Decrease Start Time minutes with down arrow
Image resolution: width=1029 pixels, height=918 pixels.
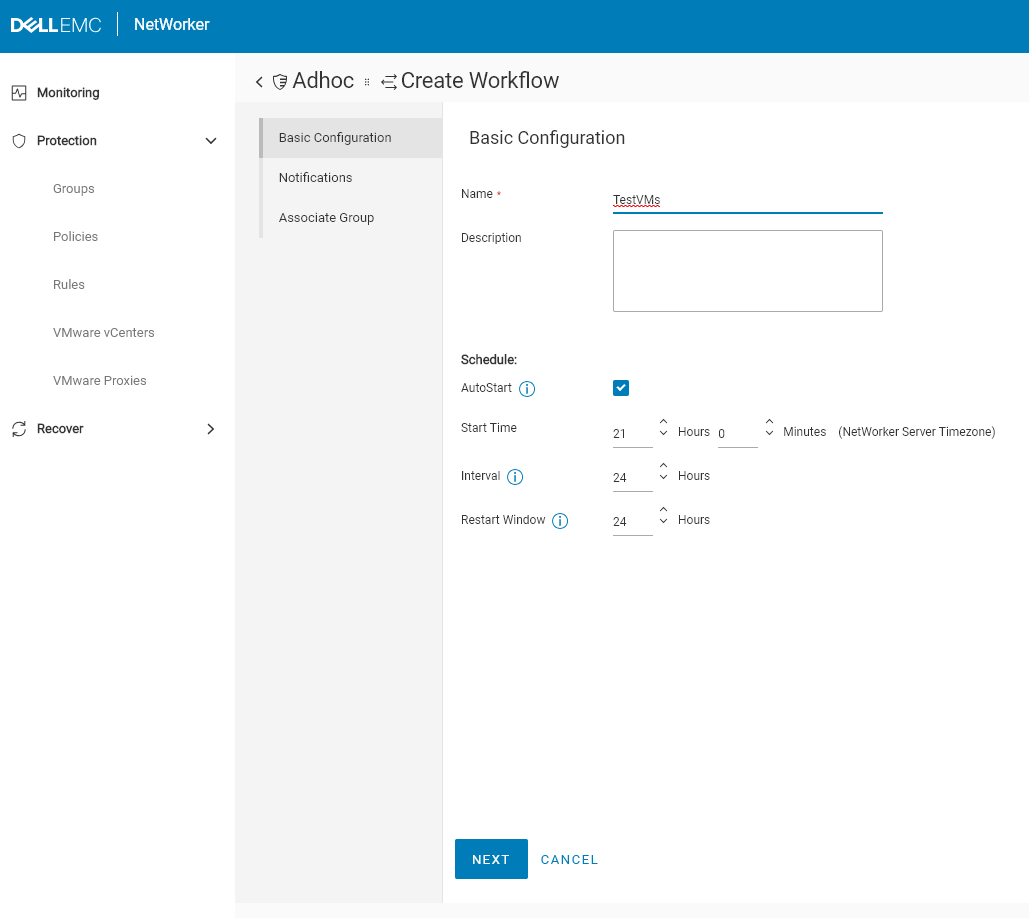click(769, 433)
